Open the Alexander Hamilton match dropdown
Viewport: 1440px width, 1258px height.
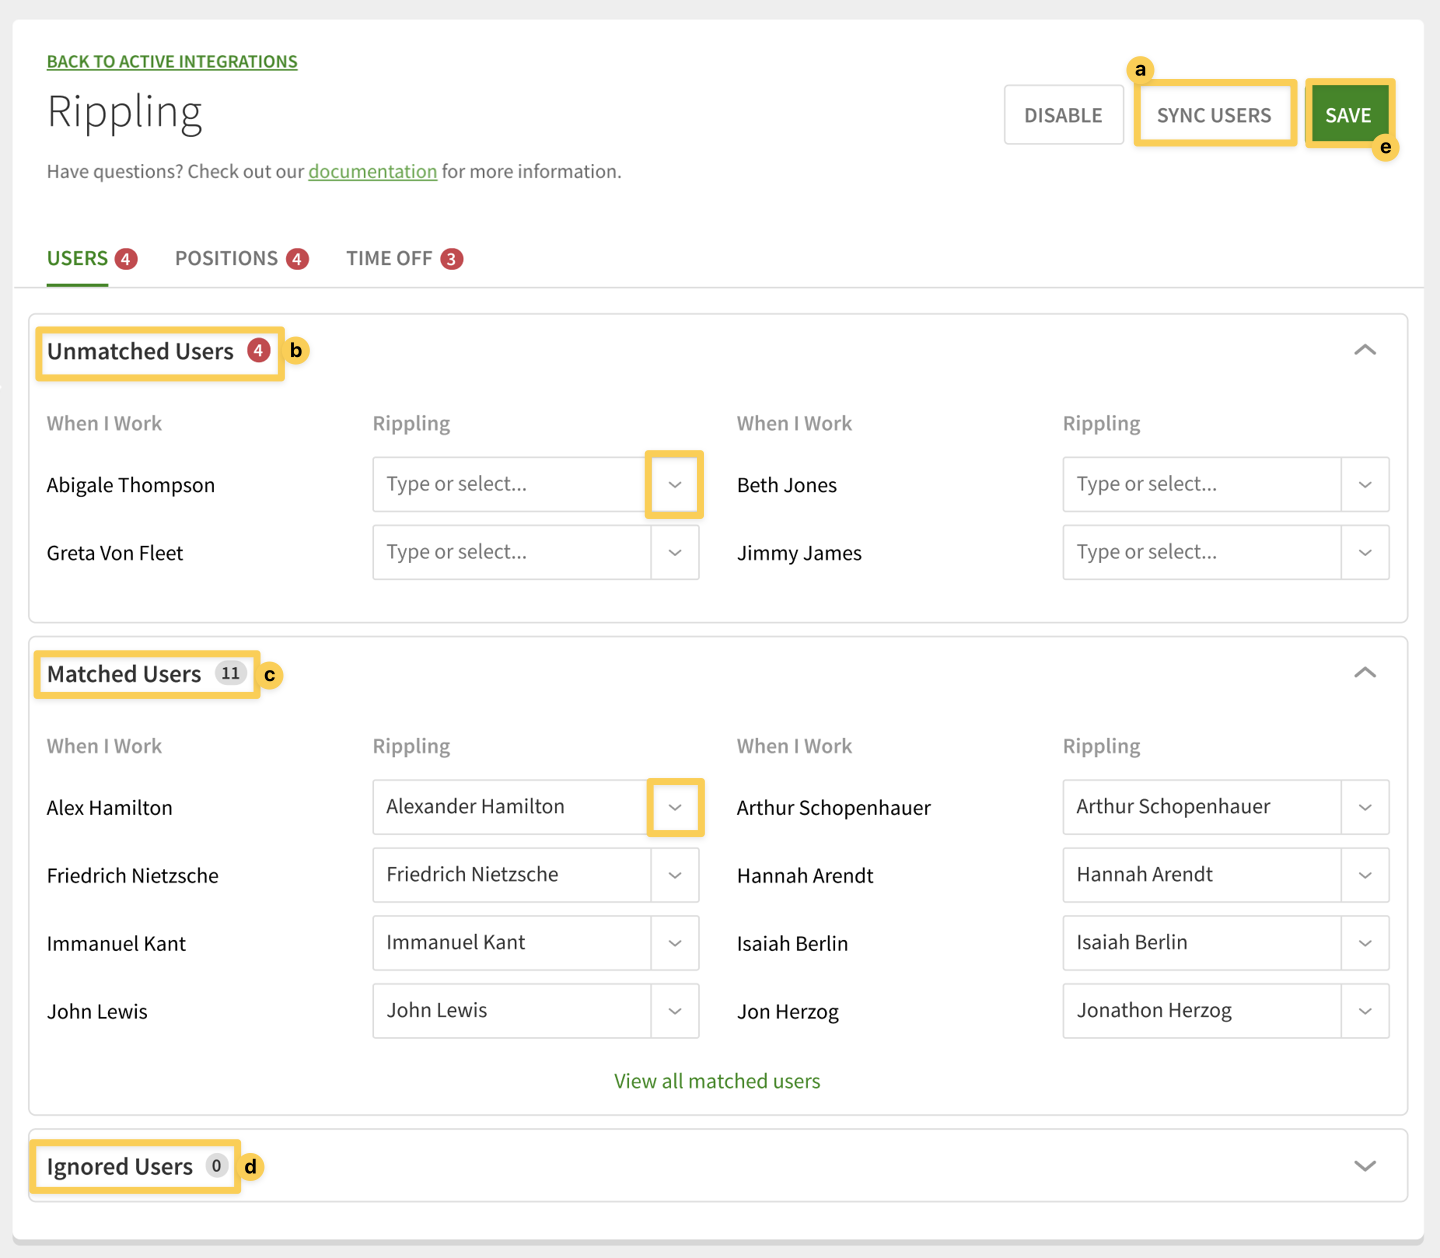click(675, 807)
